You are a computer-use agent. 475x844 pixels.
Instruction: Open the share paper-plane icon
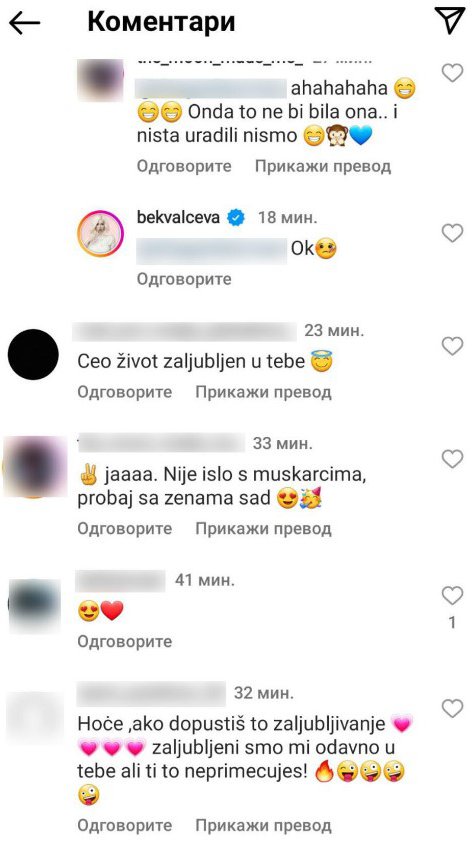point(449,22)
